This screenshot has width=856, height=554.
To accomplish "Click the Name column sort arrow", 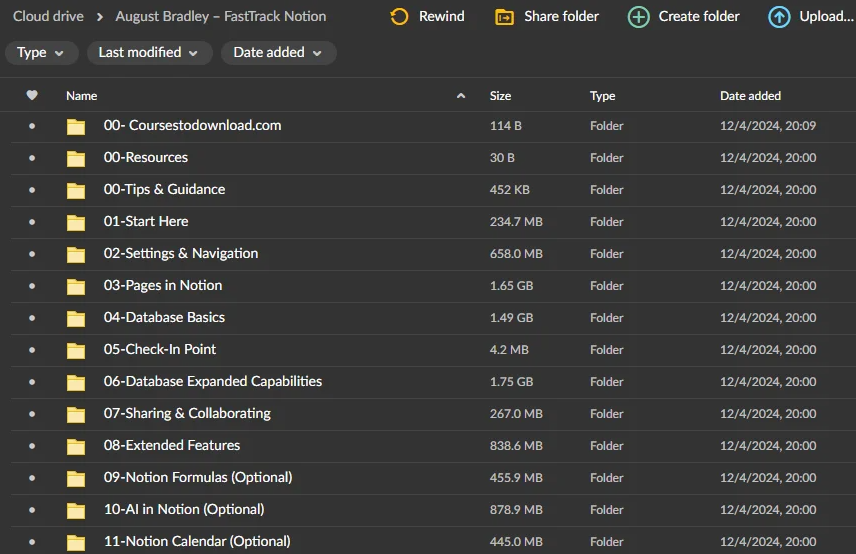I will coord(461,96).
